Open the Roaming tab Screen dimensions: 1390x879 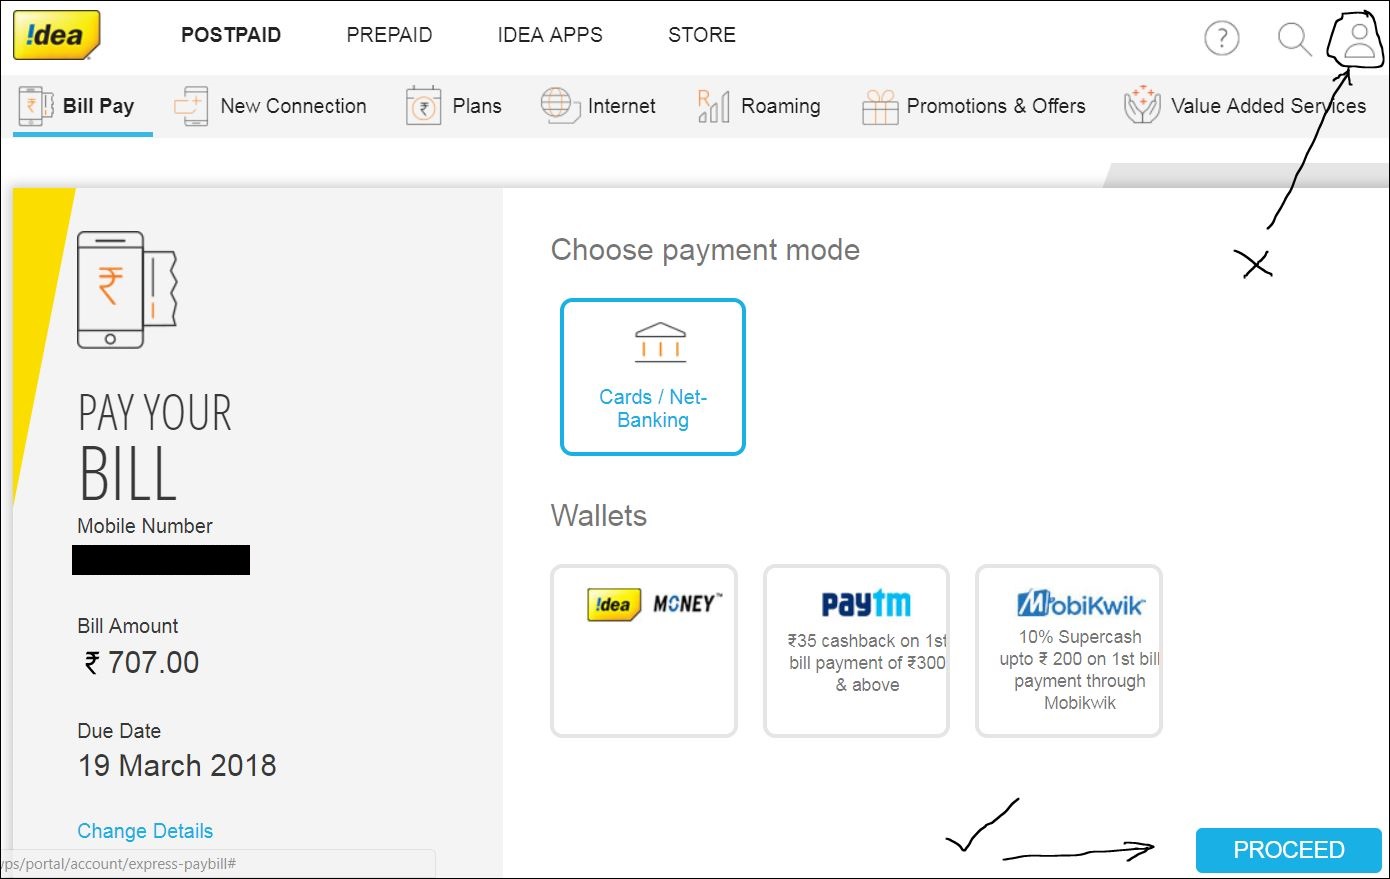point(759,106)
